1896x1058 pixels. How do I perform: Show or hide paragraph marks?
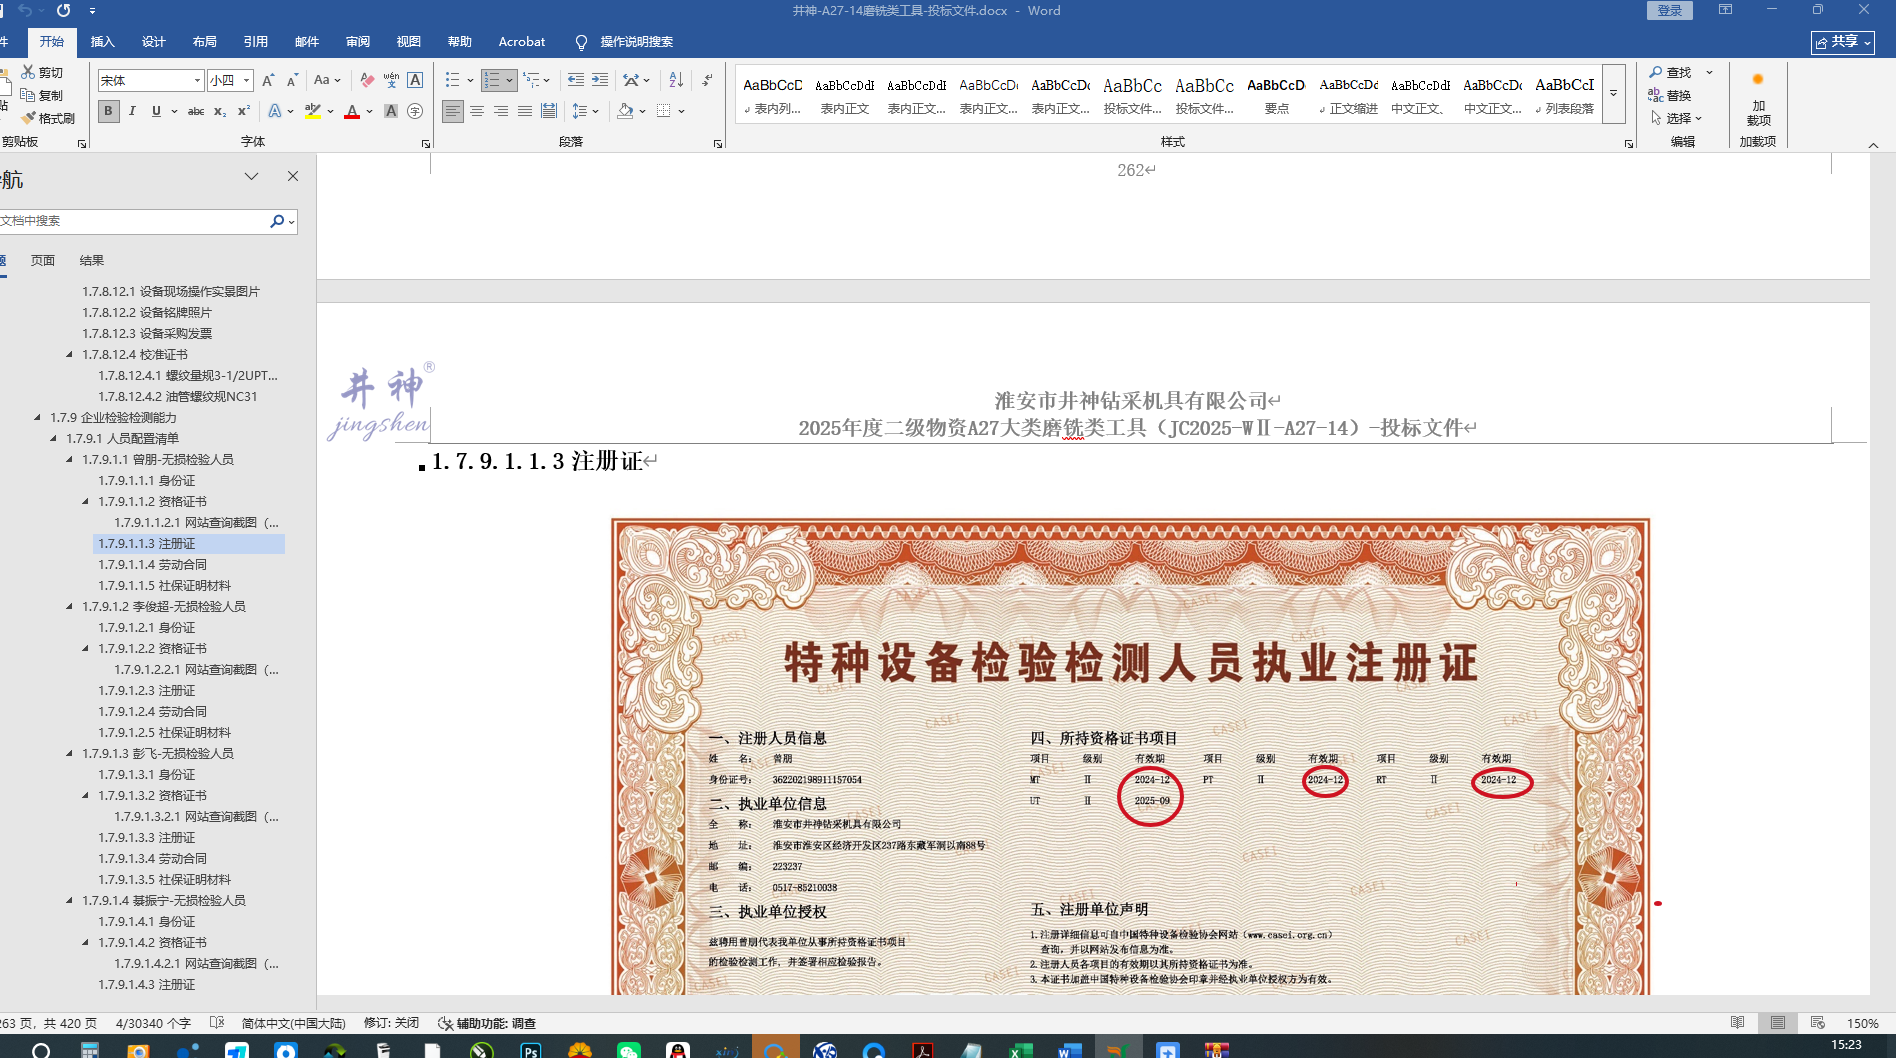[x=707, y=80]
